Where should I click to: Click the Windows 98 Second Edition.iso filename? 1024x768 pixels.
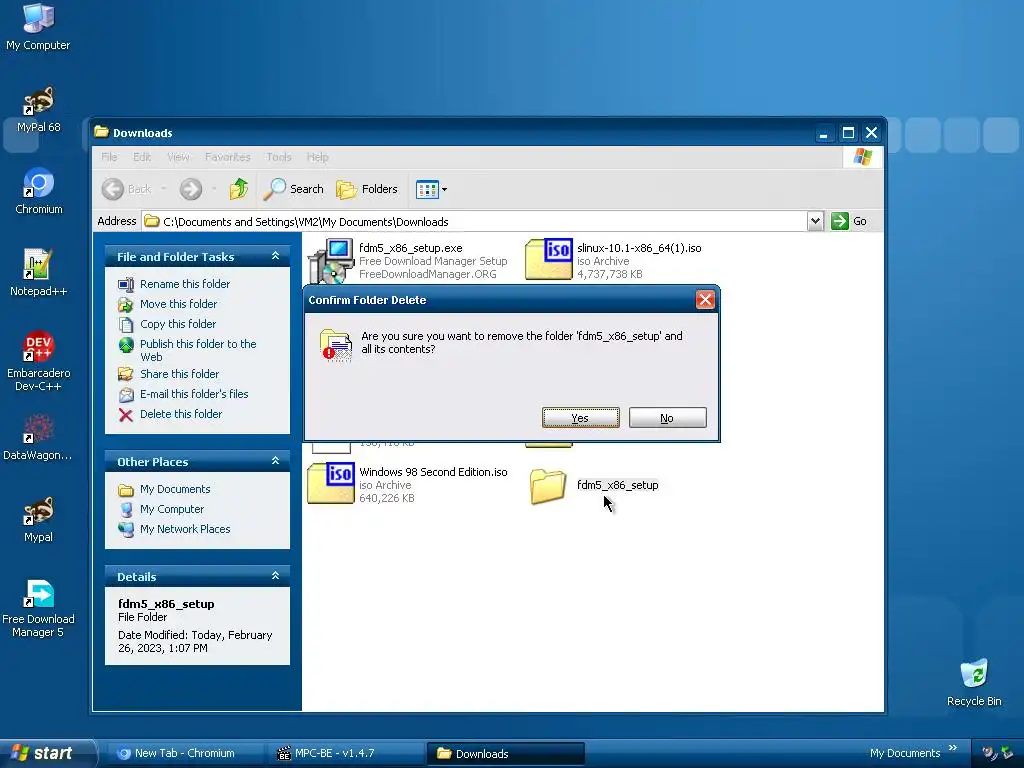433,472
